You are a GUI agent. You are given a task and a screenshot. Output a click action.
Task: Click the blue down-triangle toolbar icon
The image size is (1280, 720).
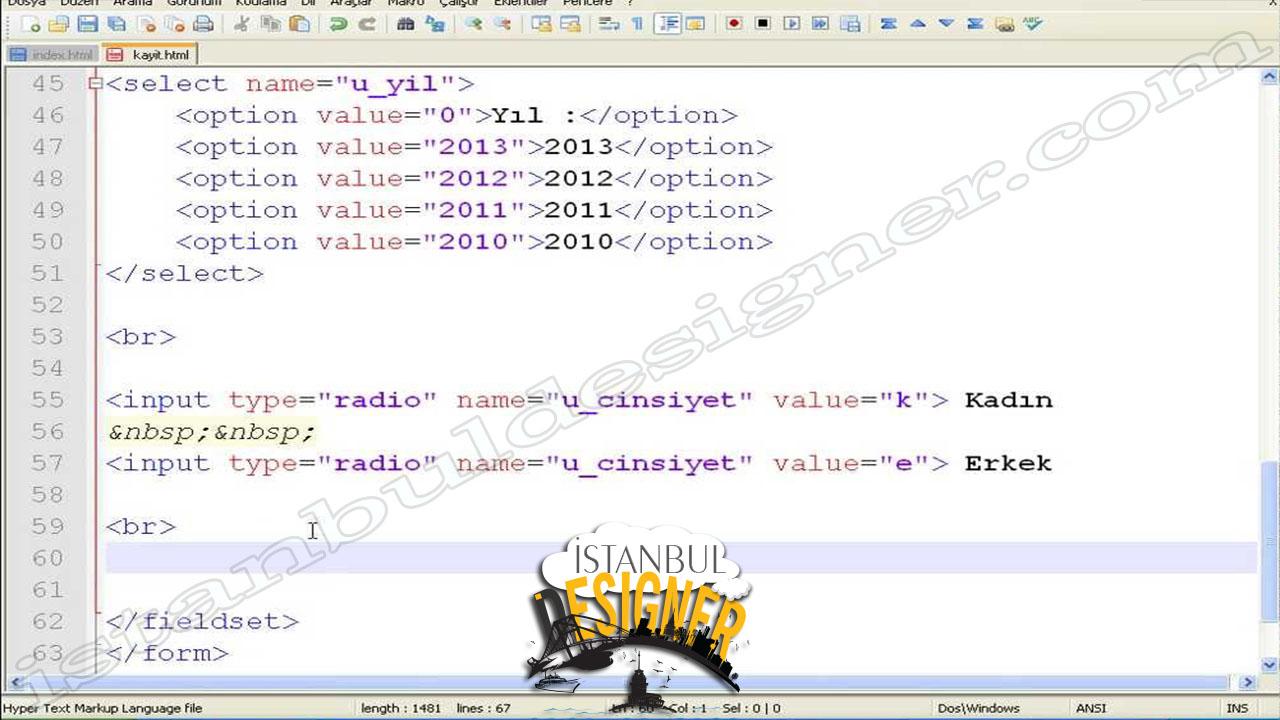pyautogui.click(x=946, y=24)
